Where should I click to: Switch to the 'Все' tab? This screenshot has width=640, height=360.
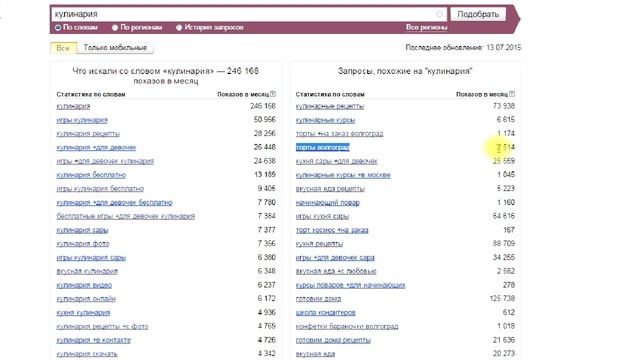point(63,48)
